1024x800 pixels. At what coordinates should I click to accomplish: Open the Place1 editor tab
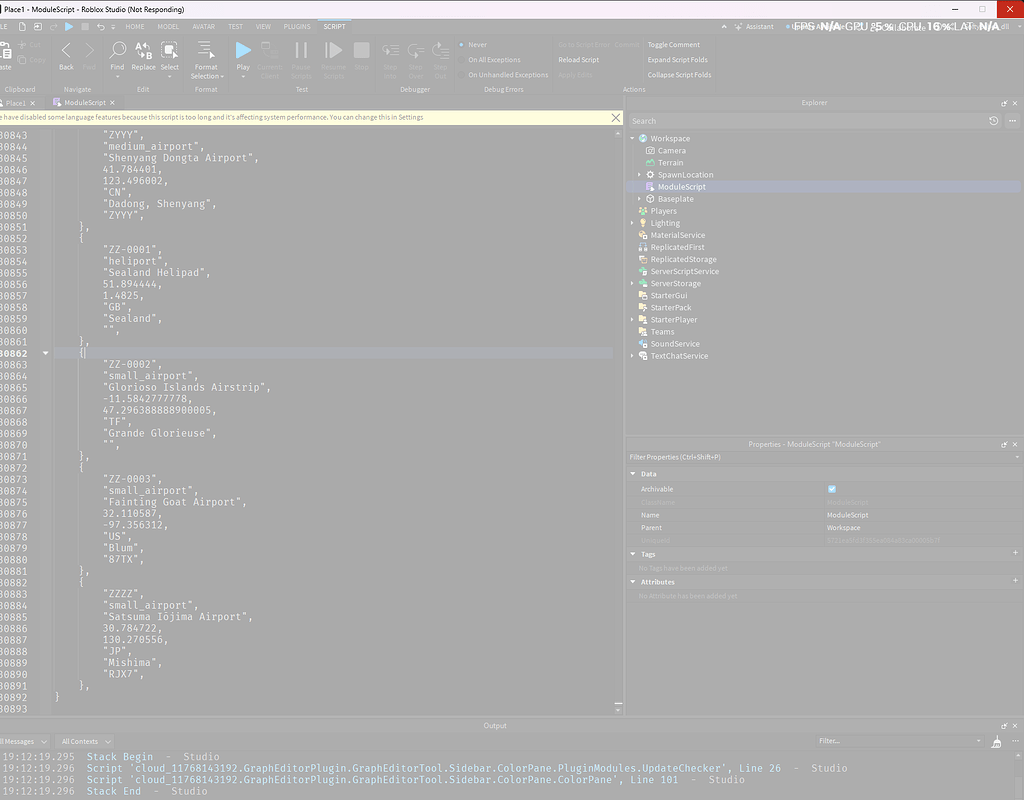click(x=15, y=102)
